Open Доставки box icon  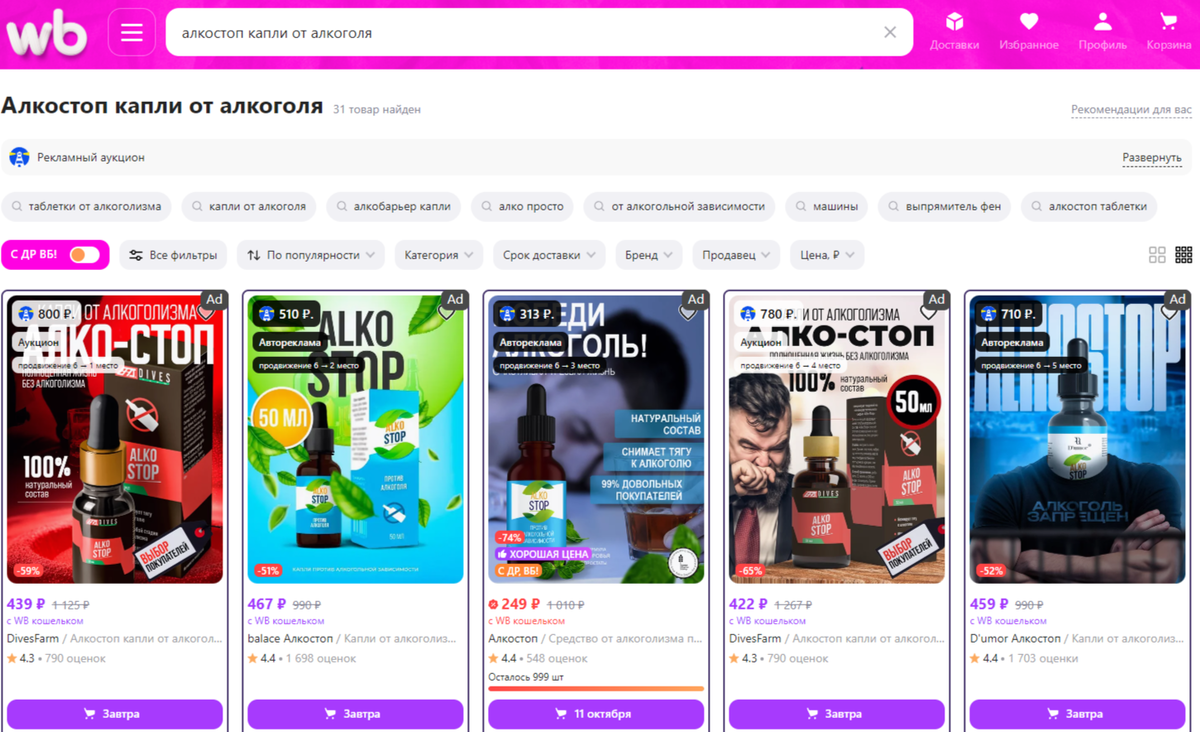pos(954,32)
